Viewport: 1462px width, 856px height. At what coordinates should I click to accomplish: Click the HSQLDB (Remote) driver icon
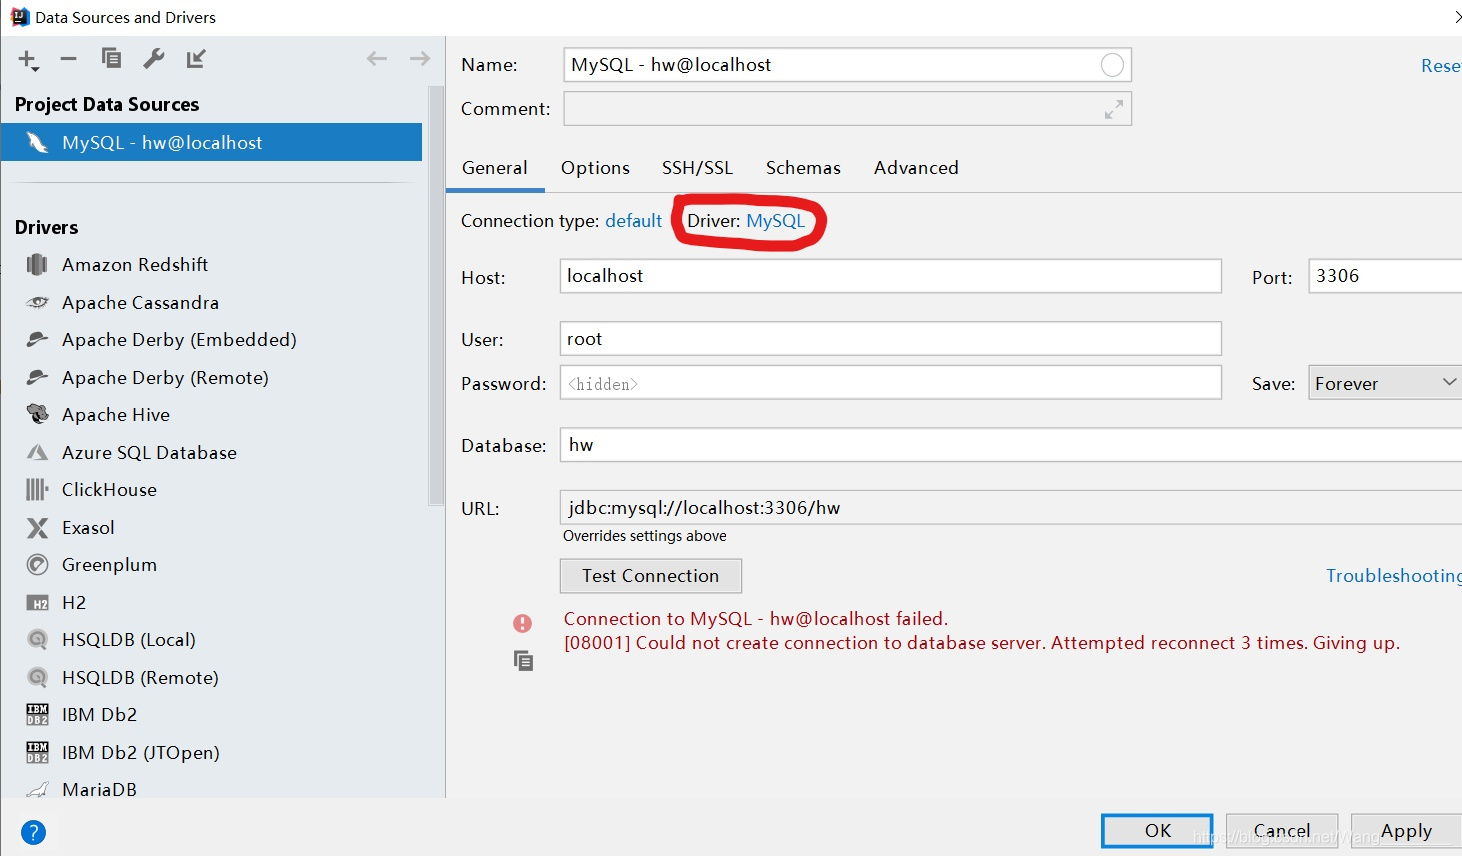pos(37,677)
